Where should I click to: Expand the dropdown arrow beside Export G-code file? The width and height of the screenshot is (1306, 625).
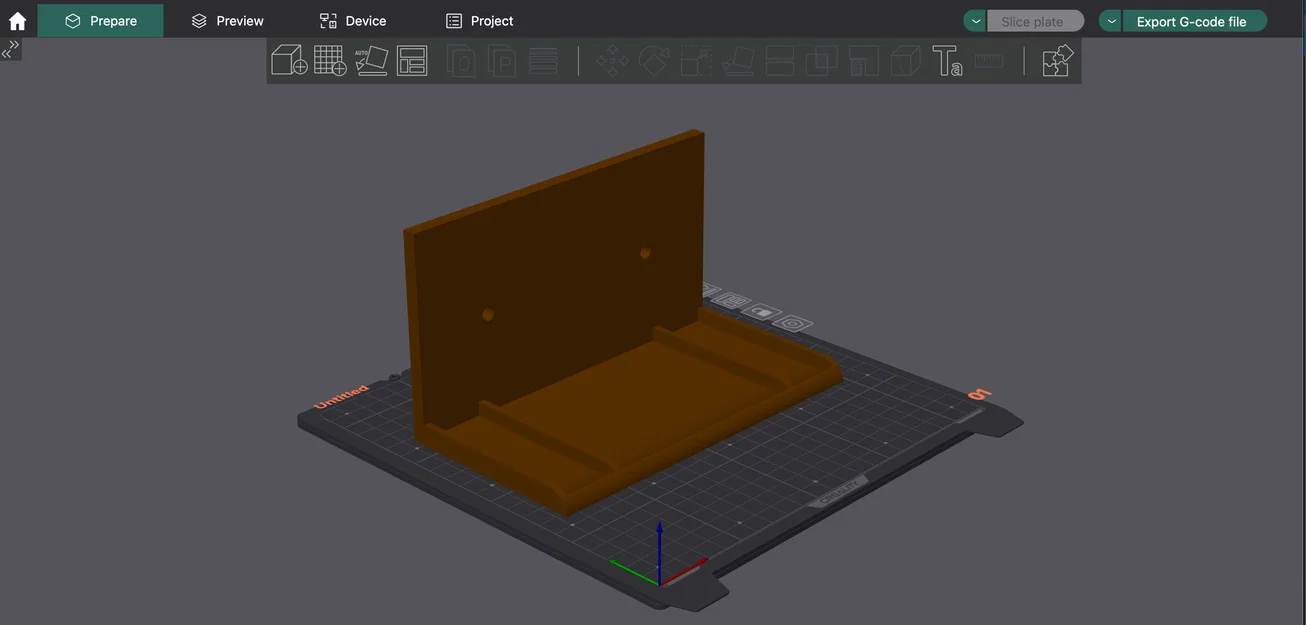click(1111, 21)
